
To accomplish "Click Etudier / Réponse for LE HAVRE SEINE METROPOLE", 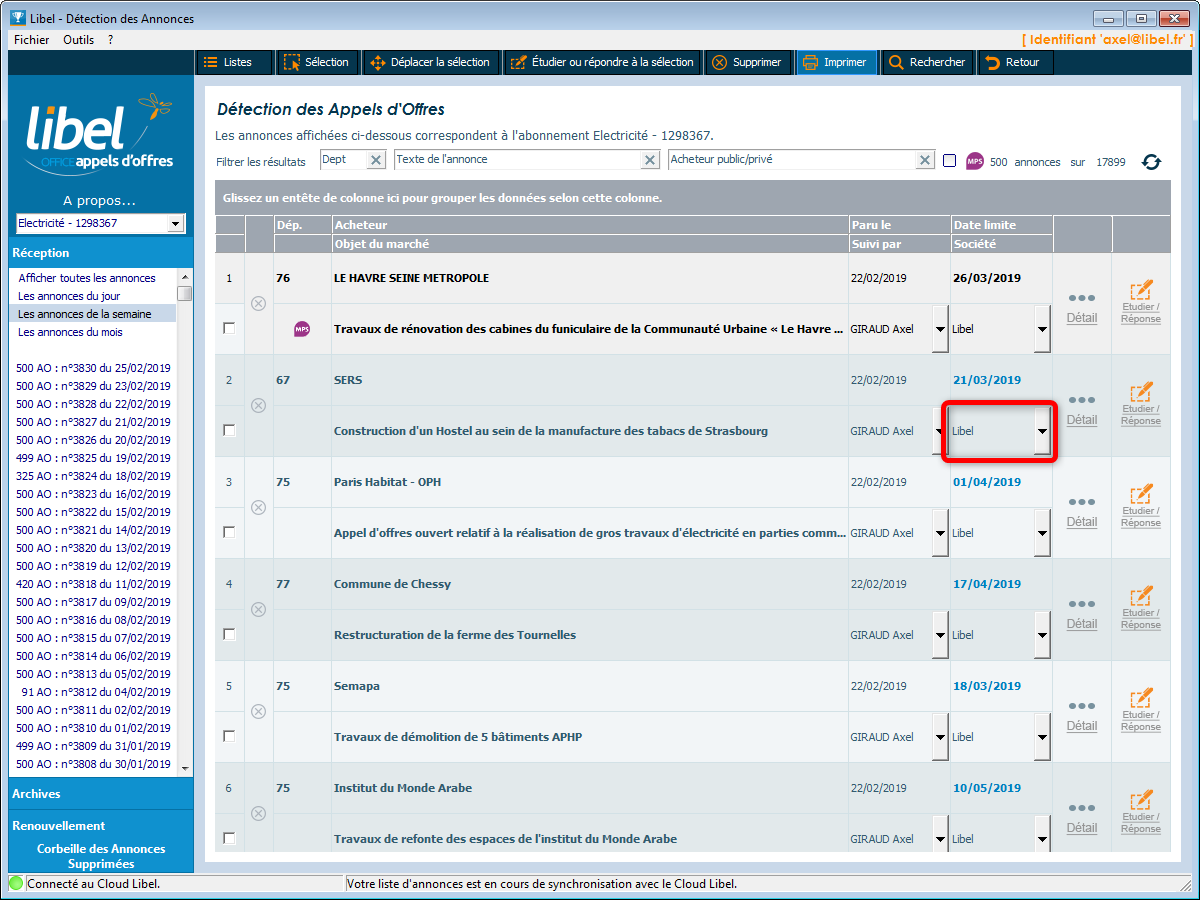I will [x=1141, y=303].
